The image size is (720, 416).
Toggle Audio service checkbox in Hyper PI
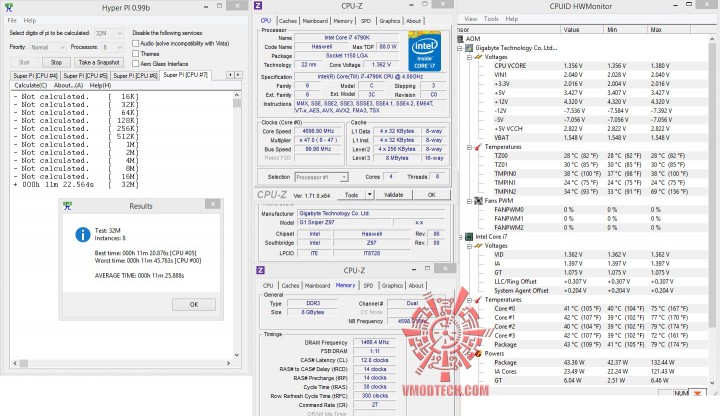coord(135,43)
